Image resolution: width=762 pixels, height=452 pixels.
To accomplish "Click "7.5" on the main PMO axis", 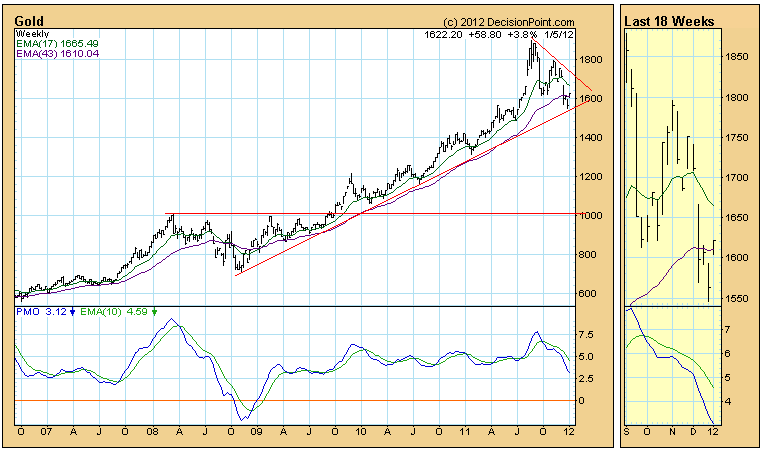I will click(586, 335).
